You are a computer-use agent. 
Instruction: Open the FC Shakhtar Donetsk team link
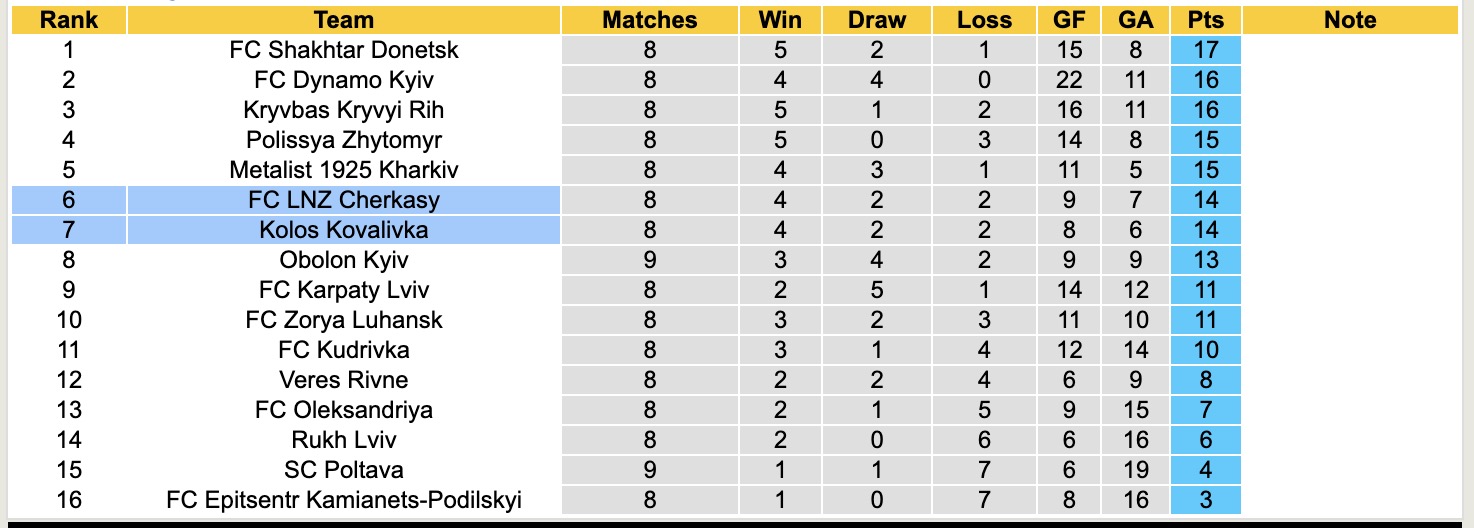(x=343, y=50)
